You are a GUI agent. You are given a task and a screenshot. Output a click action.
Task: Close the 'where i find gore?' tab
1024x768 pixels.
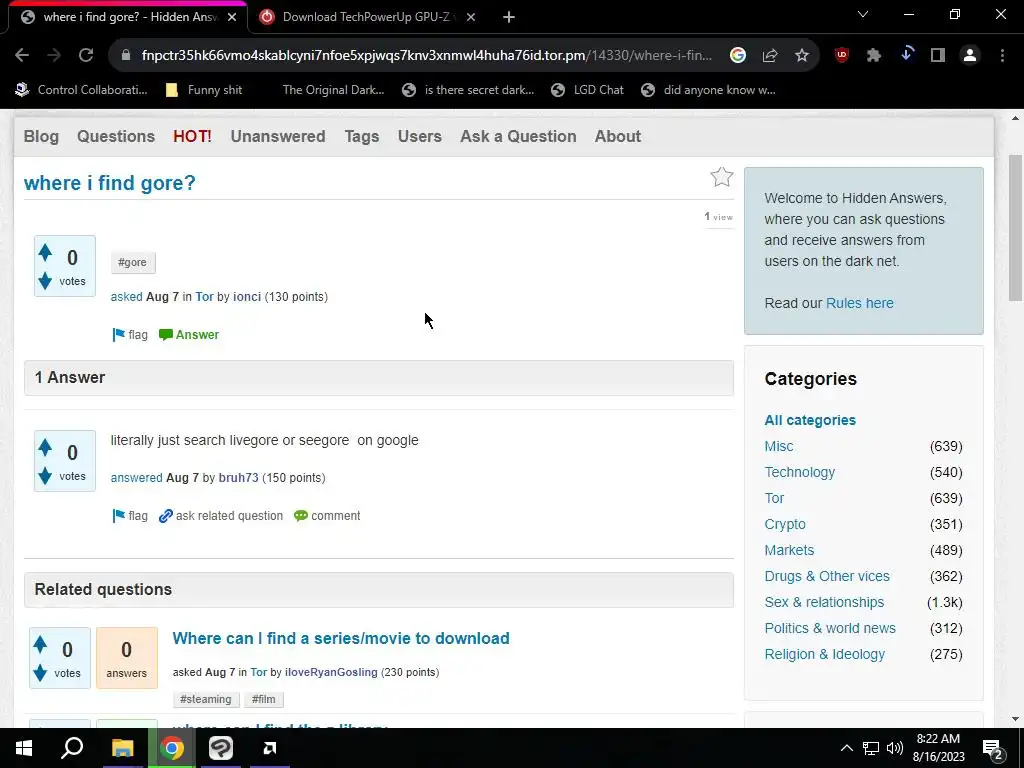tap(232, 18)
